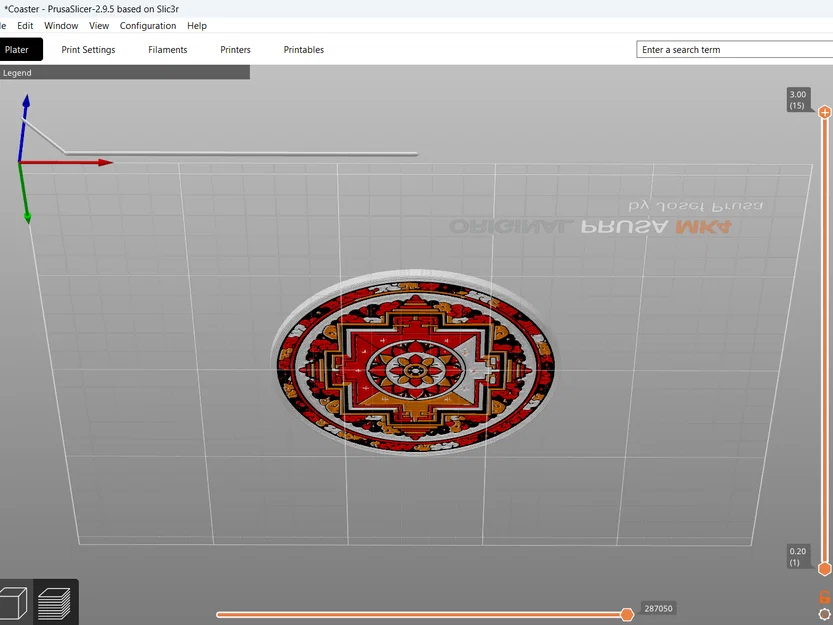Switch to the Printers tab
The height and width of the screenshot is (625, 833).
[x=235, y=49]
